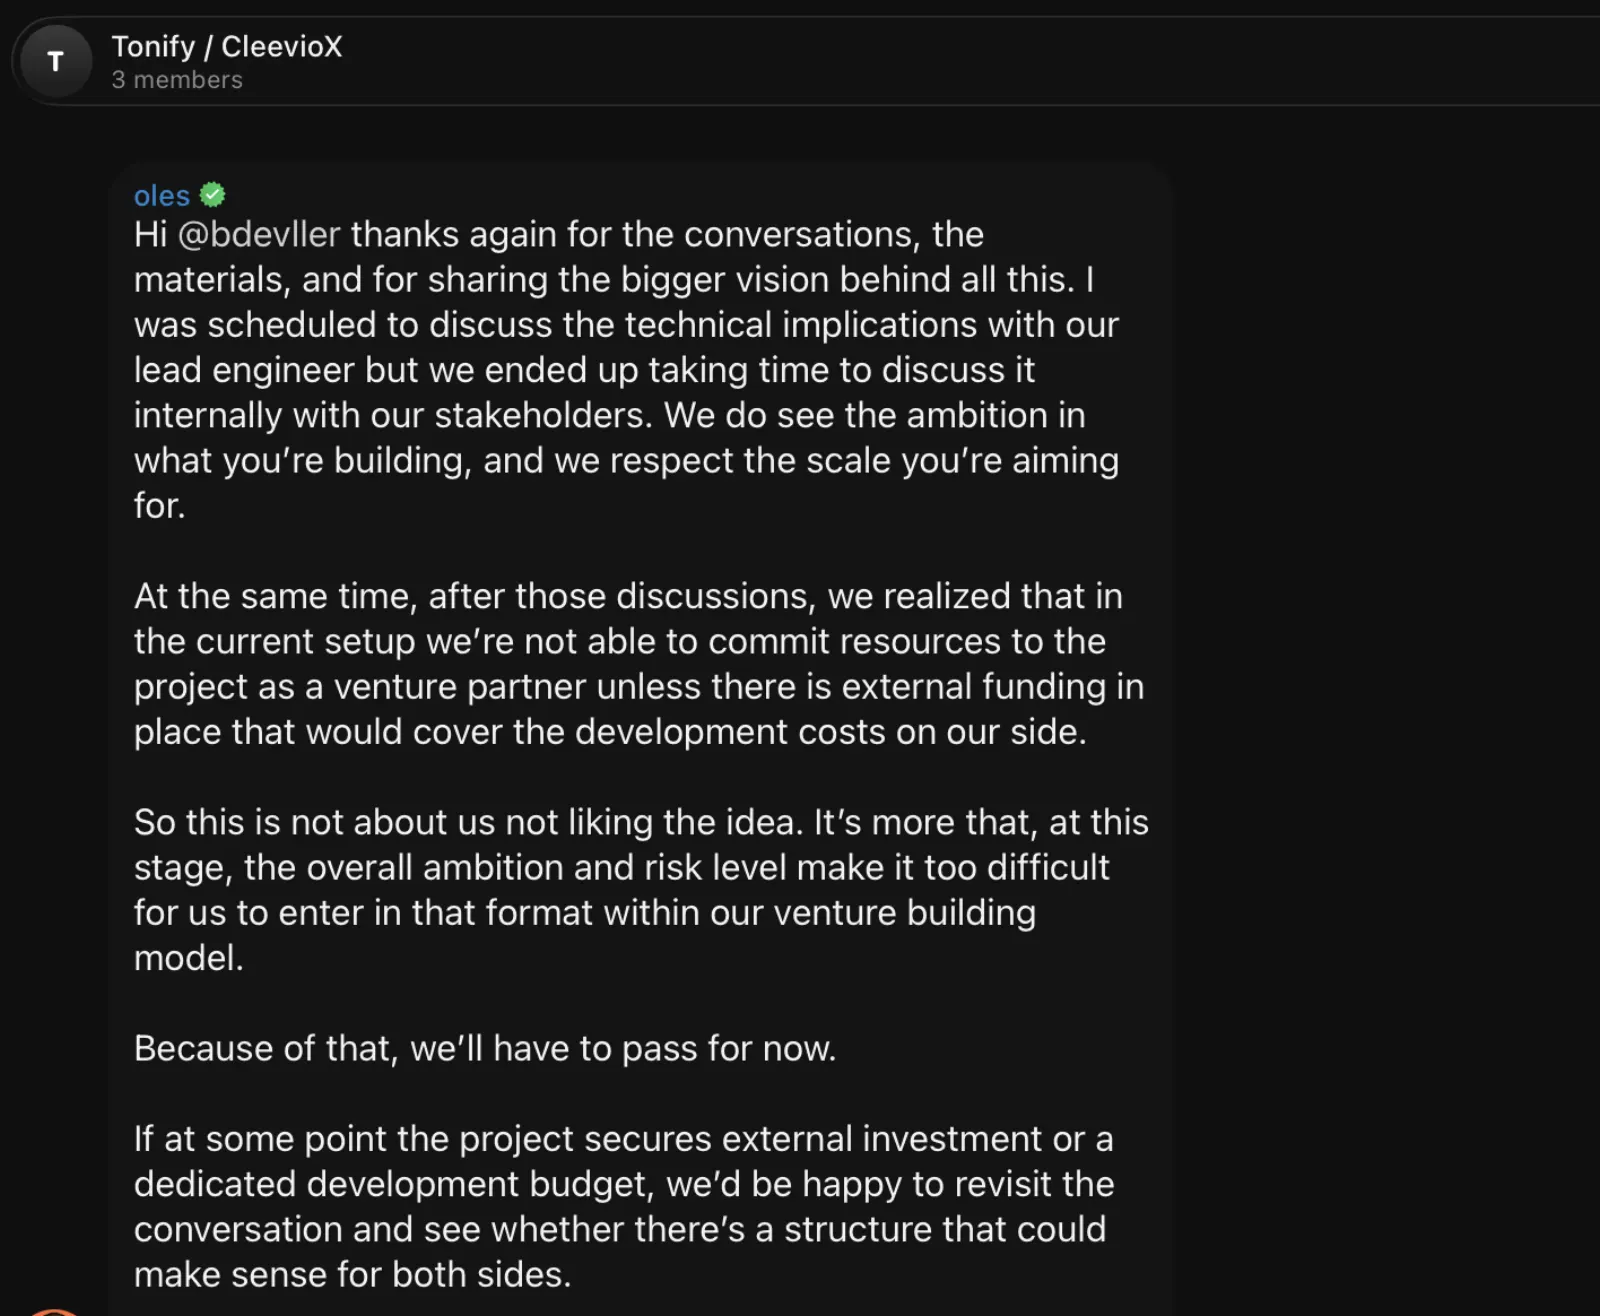
Task: Click the phrase 'dedicated development budget'
Action: (x=394, y=1184)
